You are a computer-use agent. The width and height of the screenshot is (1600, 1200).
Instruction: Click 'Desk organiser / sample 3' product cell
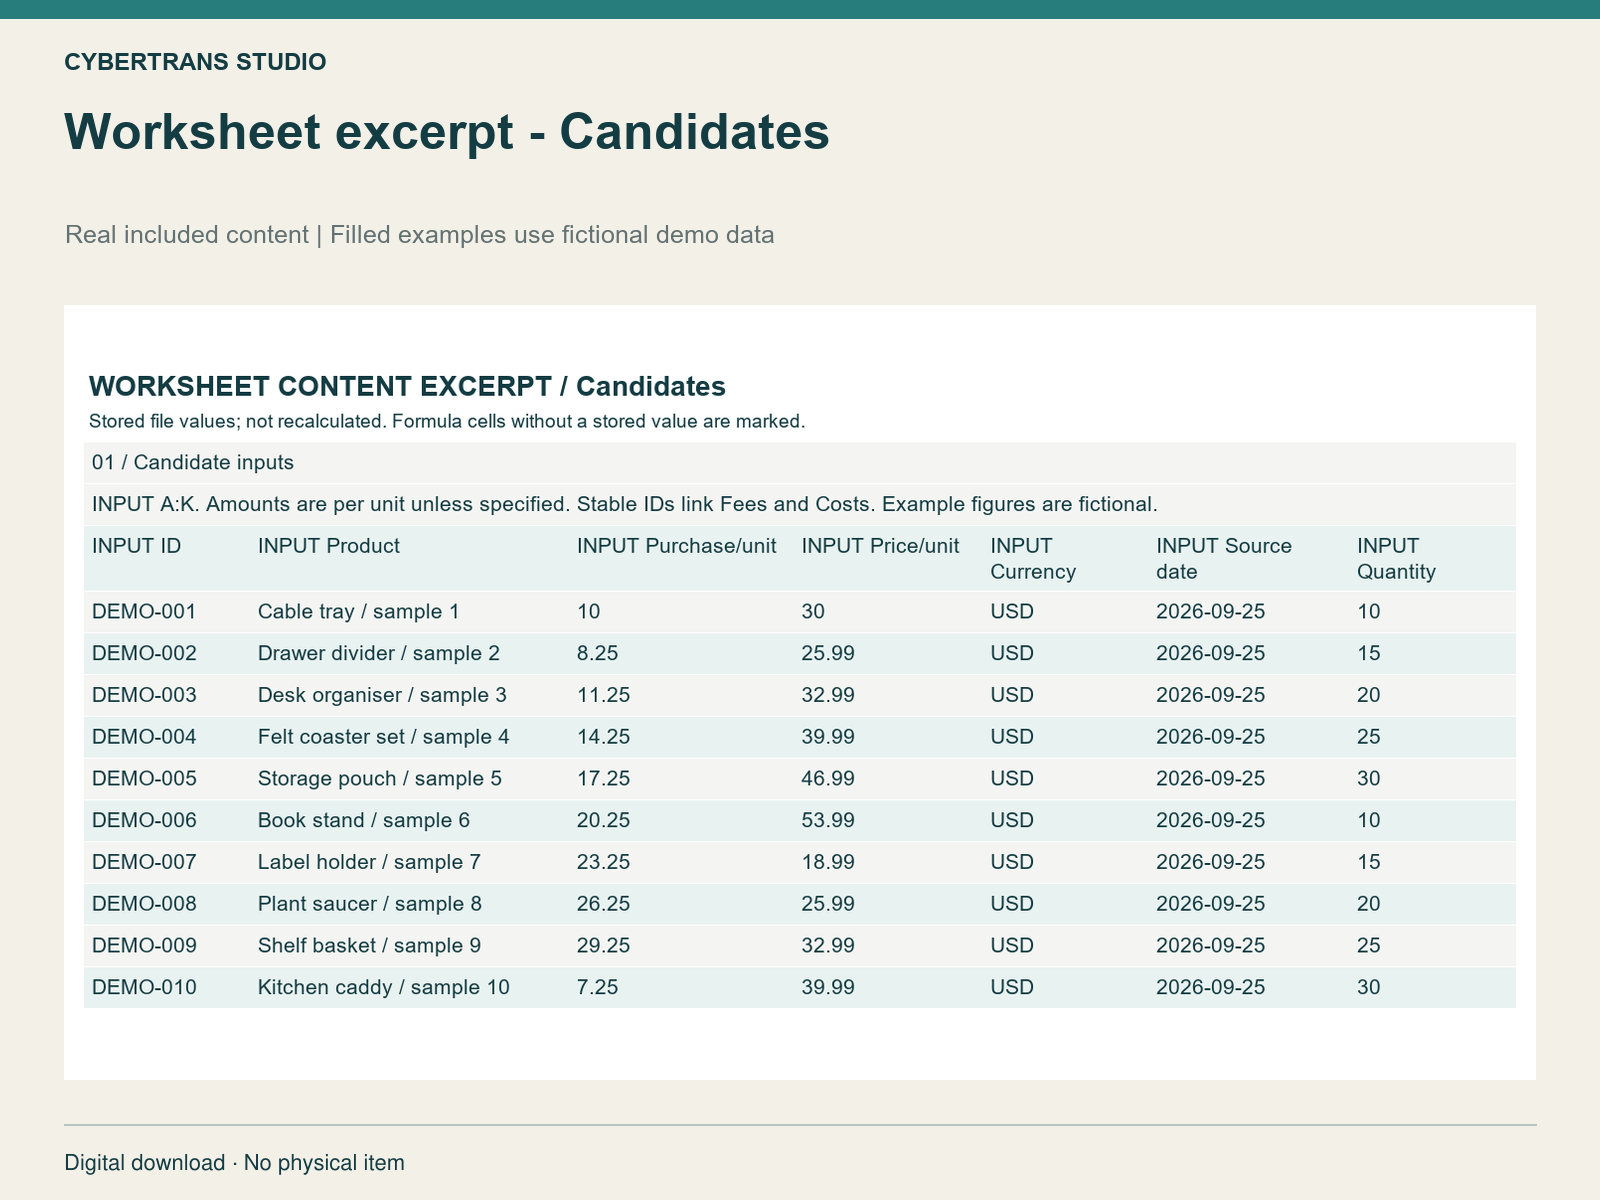(382, 695)
